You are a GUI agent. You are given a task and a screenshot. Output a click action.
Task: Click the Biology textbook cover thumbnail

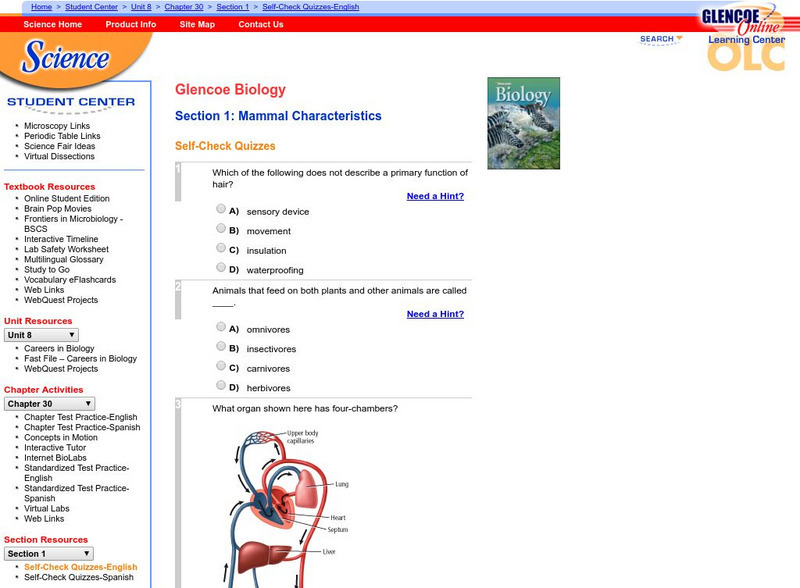point(523,123)
